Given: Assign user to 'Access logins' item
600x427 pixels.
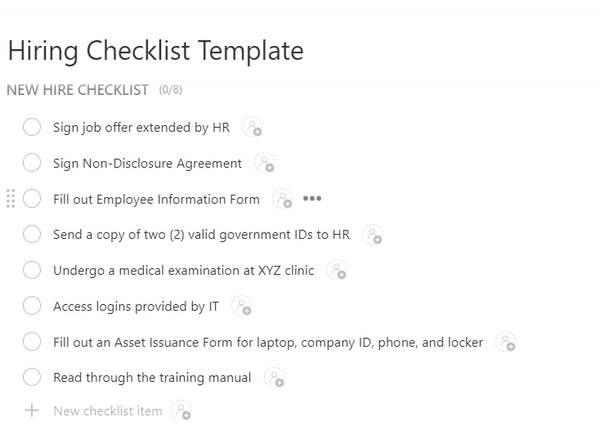Looking at the screenshot, I should (x=242, y=307).
